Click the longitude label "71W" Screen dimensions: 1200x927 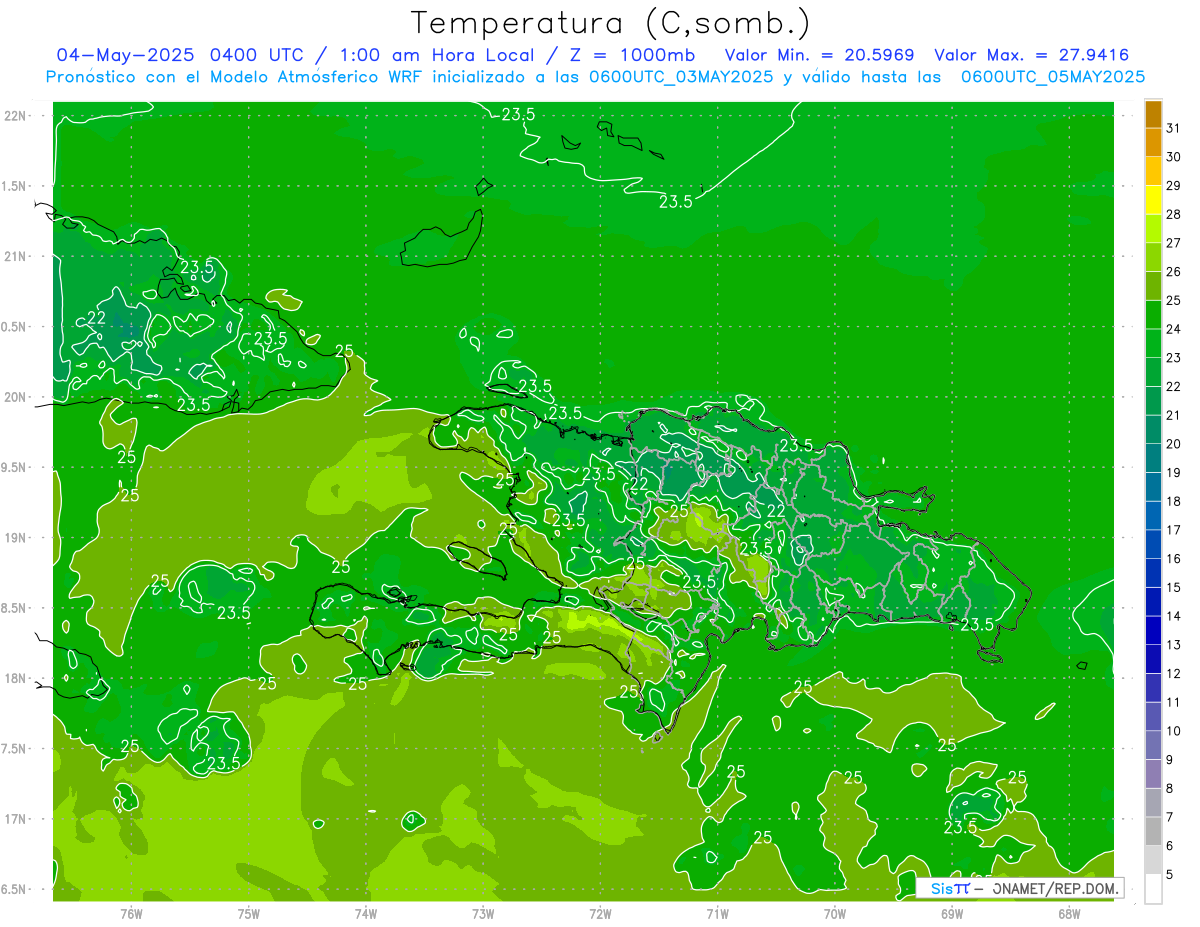(717, 913)
